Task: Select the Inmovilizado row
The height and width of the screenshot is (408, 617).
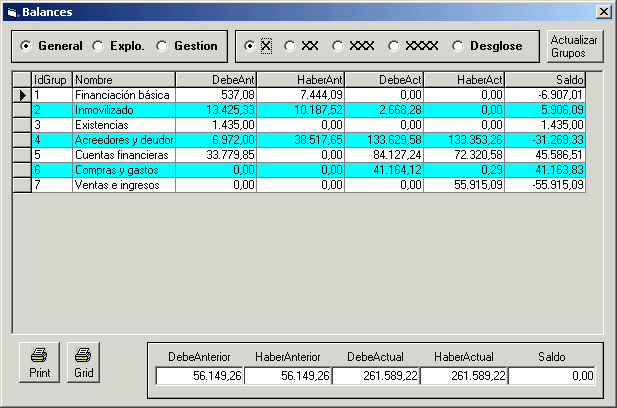Action: click(x=123, y=110)
